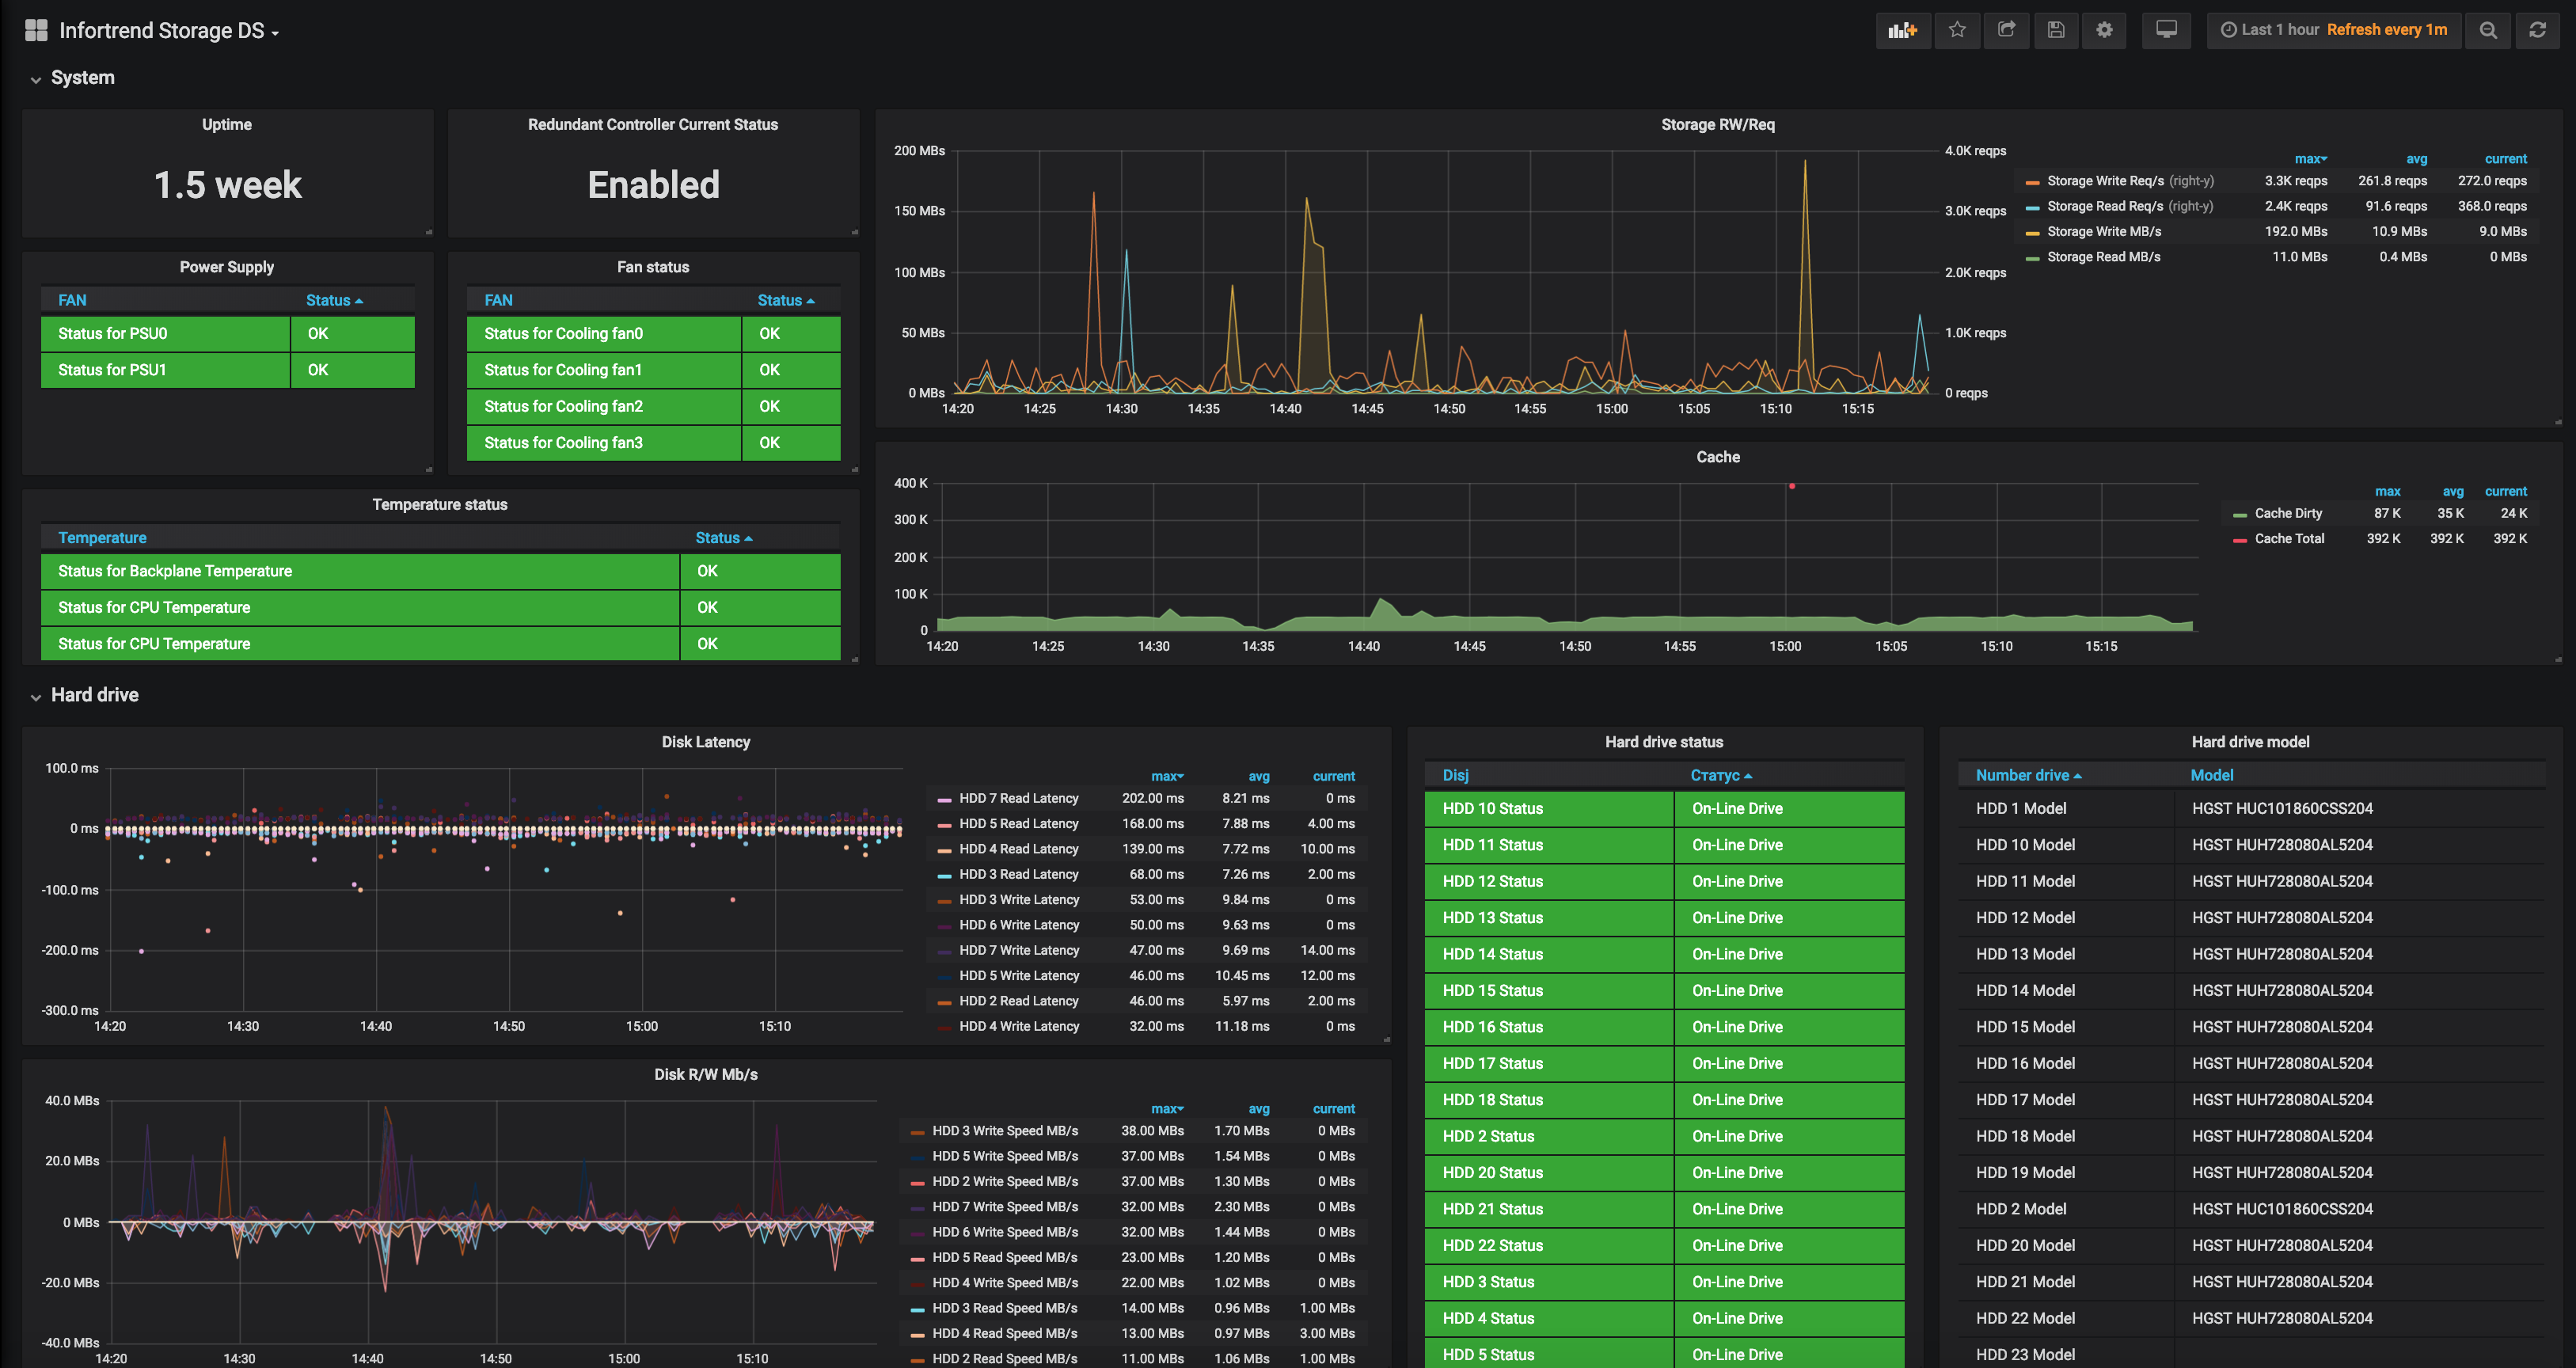Open the Disk Latency panel title menu
The image size is (2576, 1368).
[705, 742]
